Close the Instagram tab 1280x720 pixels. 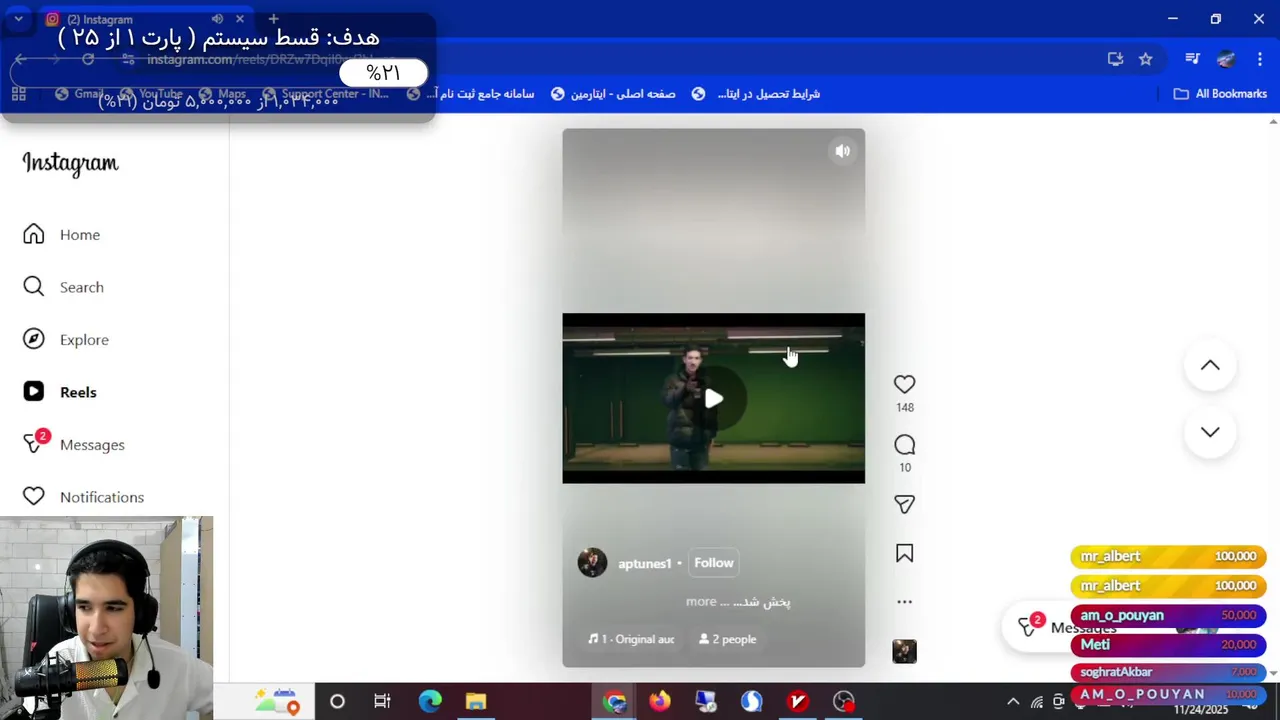240,19
